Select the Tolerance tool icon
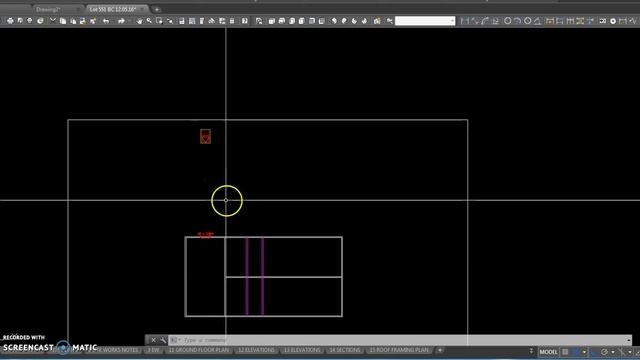Screen dimensions: 640x360 pos(602,20)
